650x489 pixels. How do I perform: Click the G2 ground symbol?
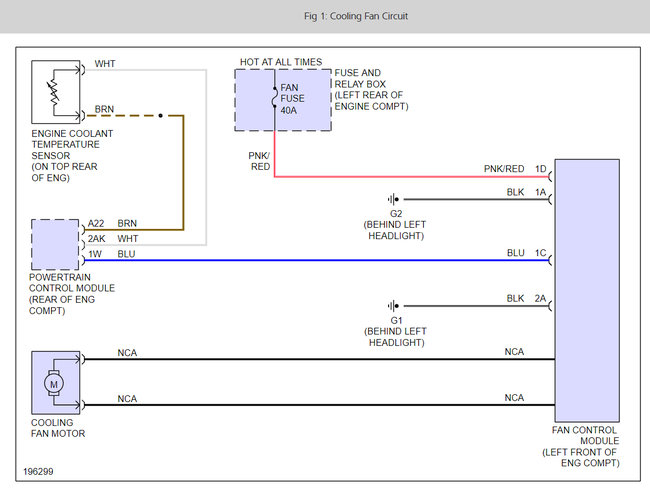(x=393, y=199)
